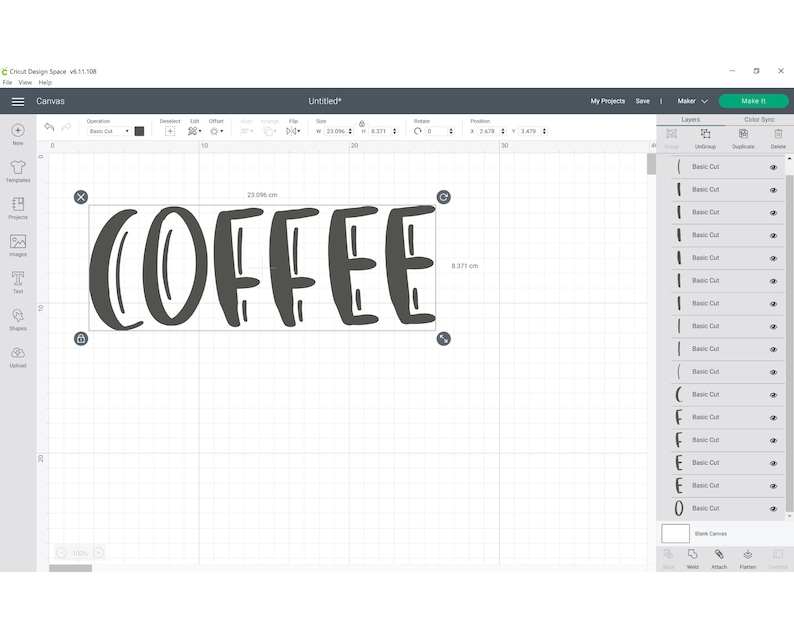The width and height of the screenshot is (794, 638).
Task: Open the Shapes panel
Action: click(18, 320)
